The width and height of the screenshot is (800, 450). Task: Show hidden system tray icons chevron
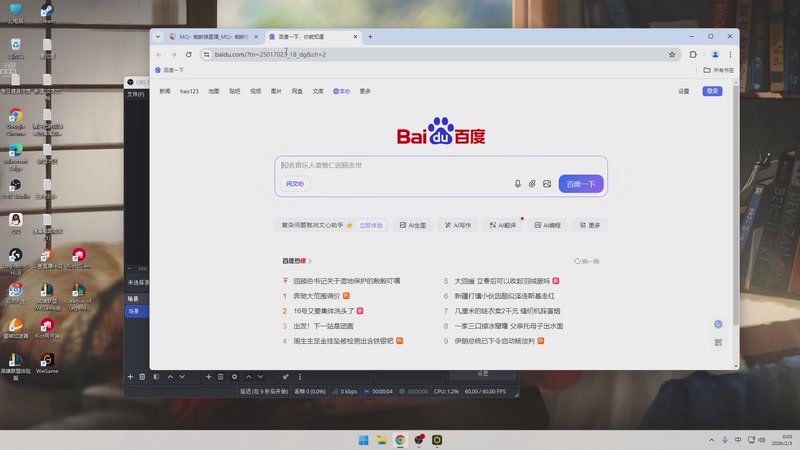click(711, 440)
